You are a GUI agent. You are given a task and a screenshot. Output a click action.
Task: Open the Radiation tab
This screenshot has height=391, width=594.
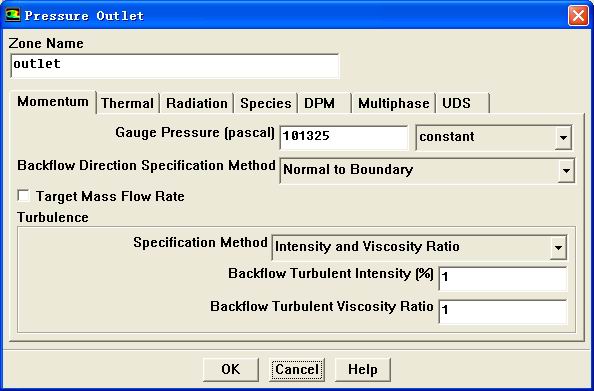[196, 103]
